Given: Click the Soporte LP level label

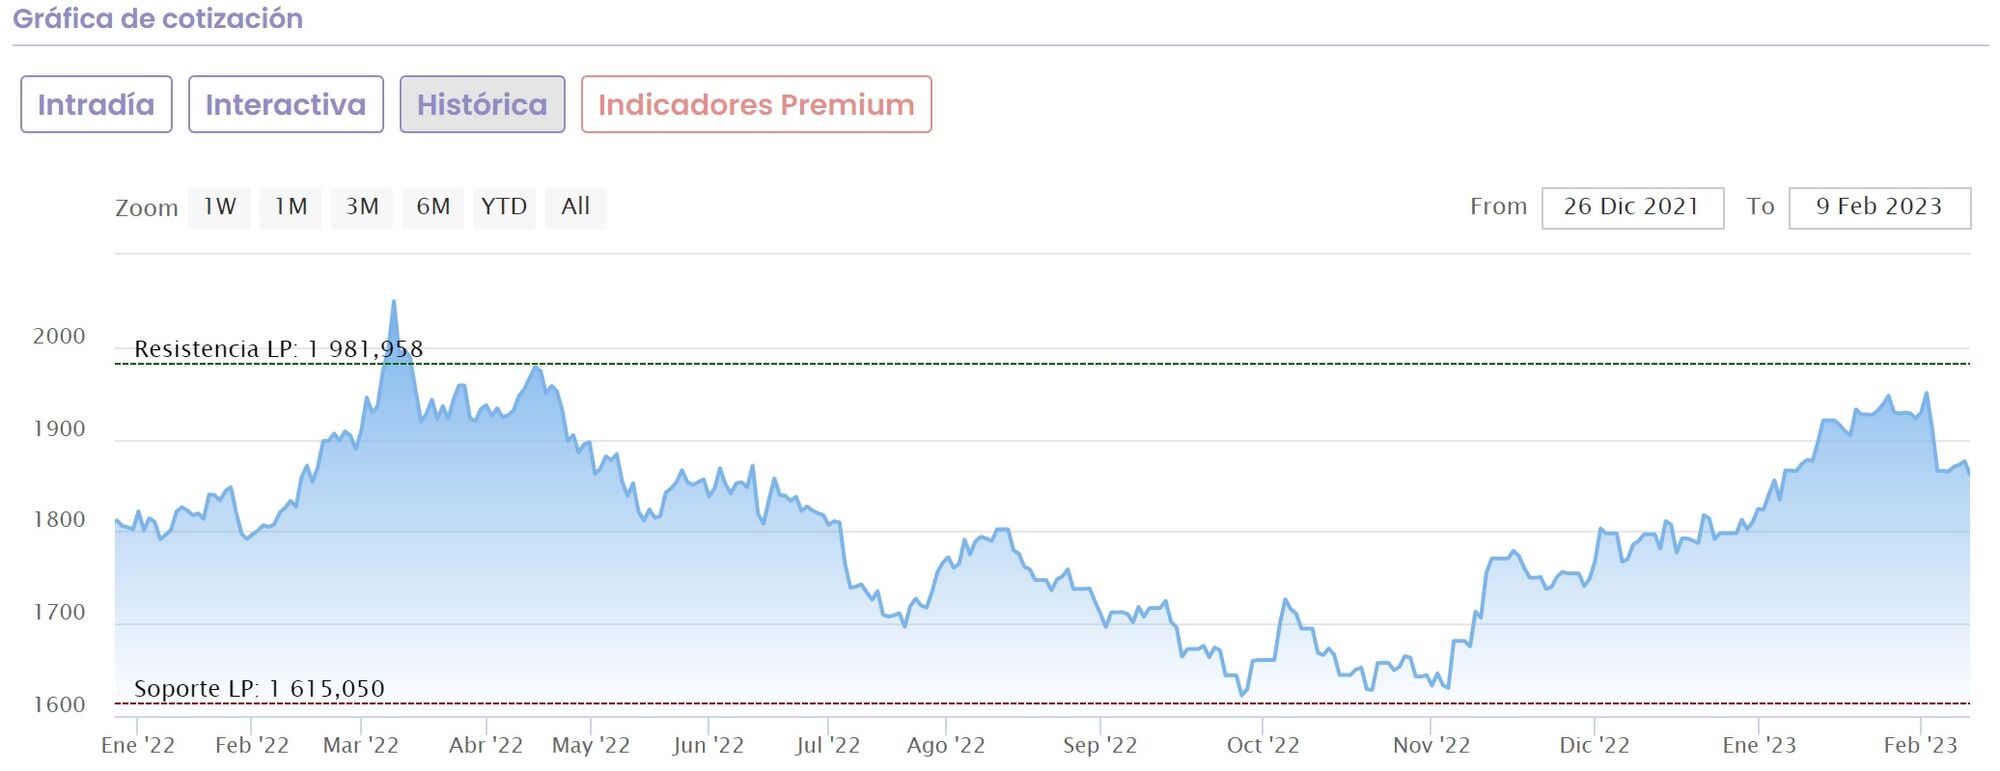Looking at the screenshot, I should (259, 689).
